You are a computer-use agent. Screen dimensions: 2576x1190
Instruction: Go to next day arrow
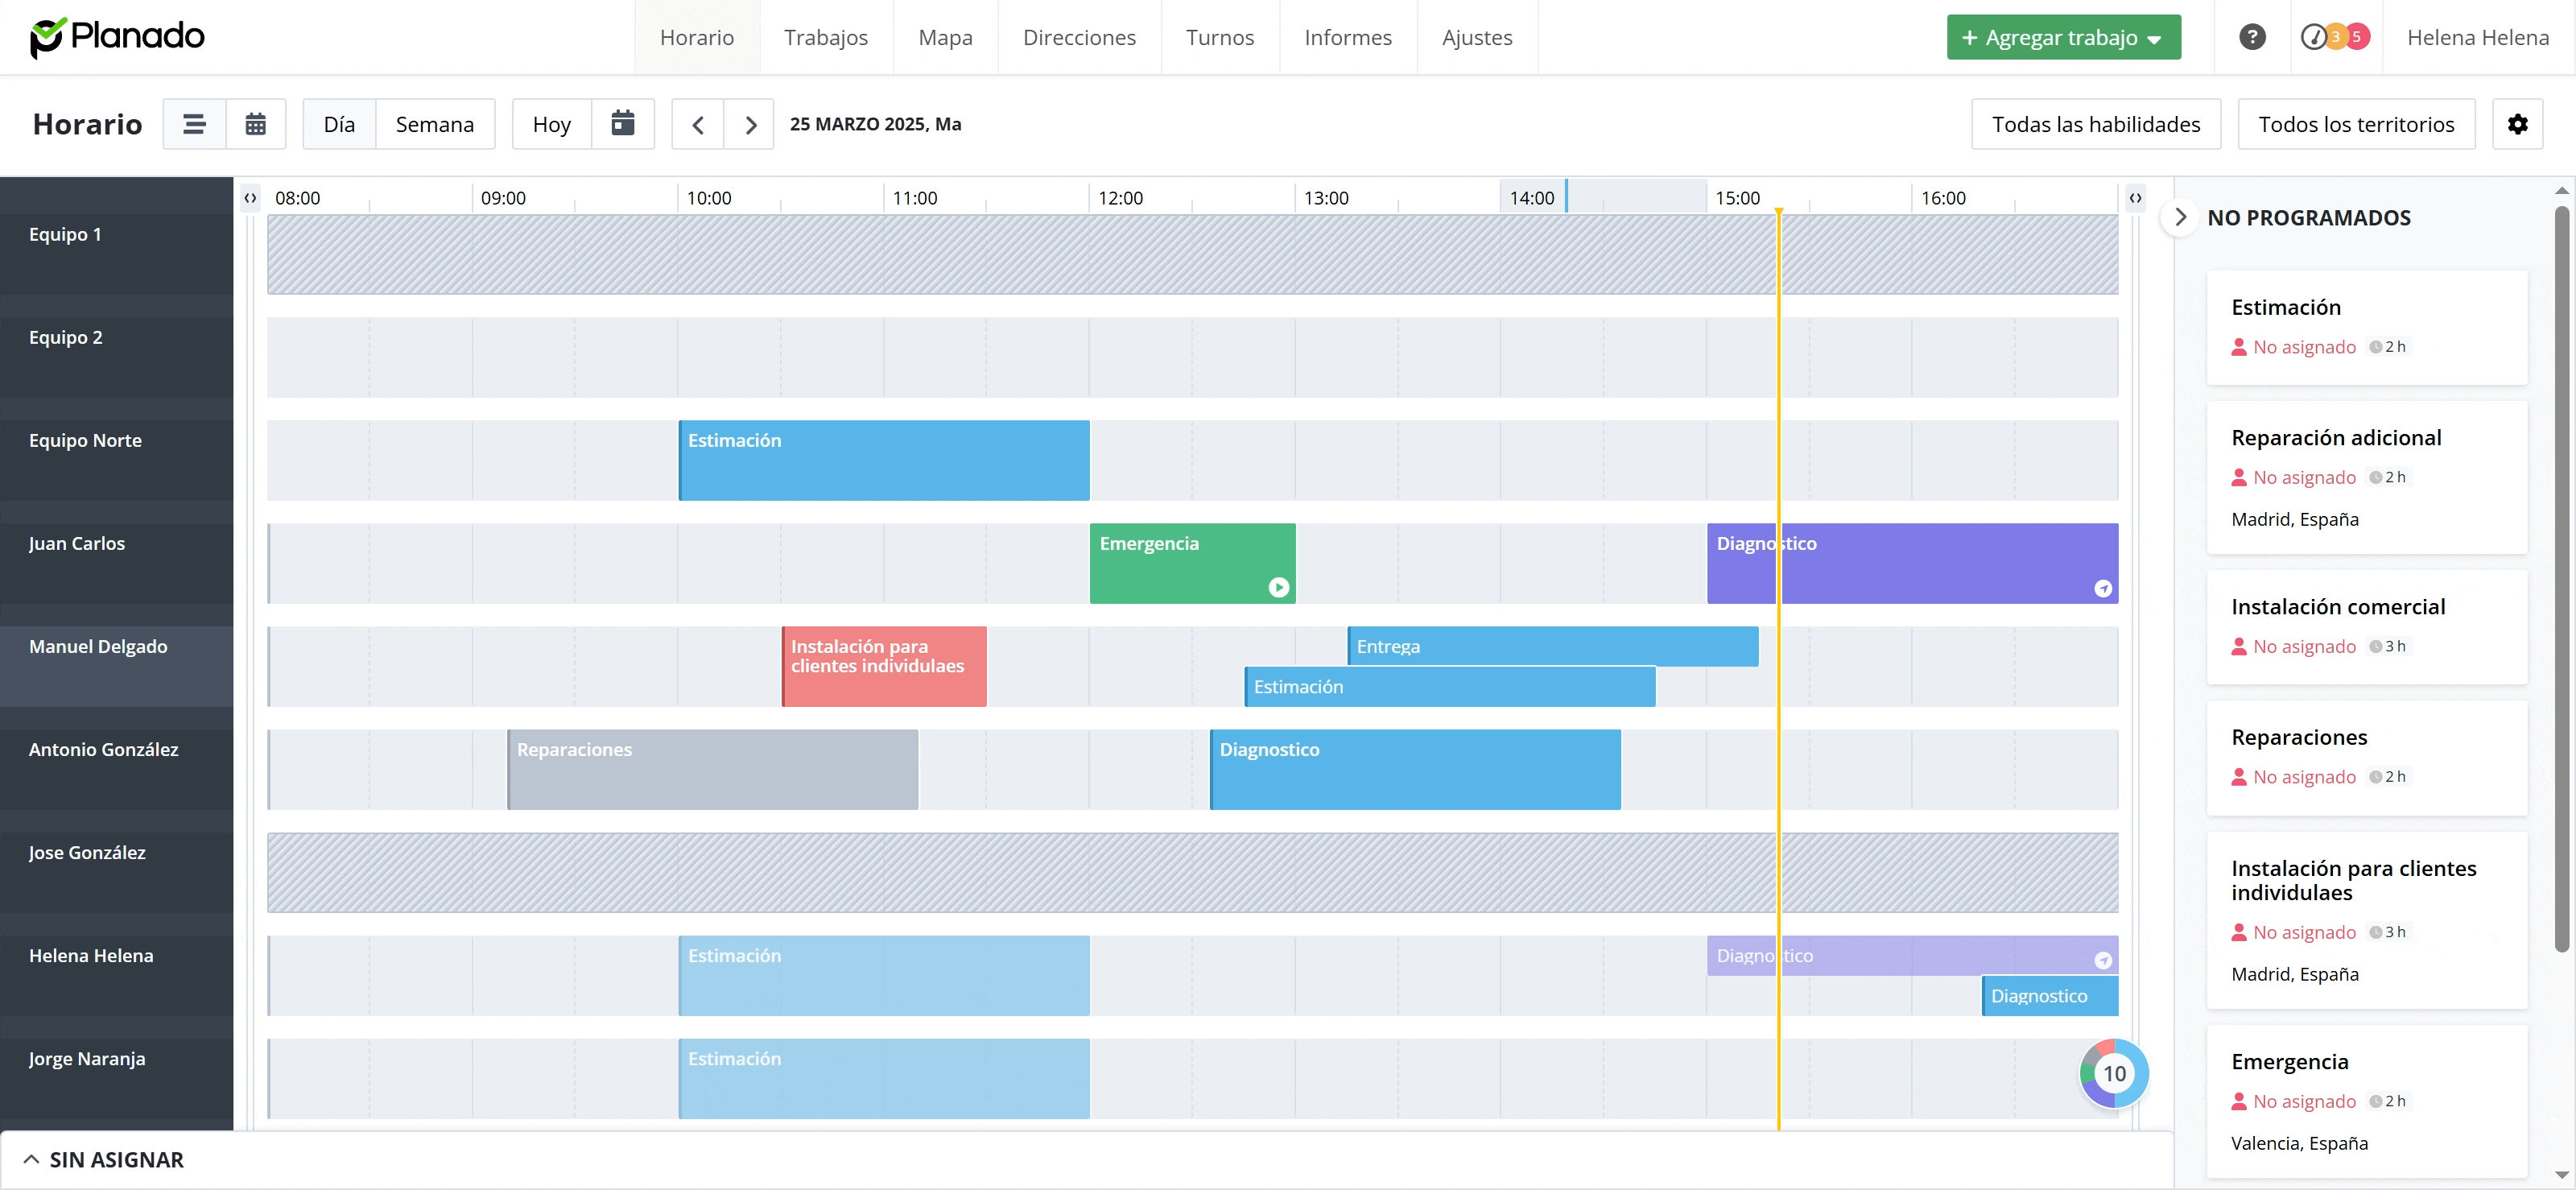(750, 124)
